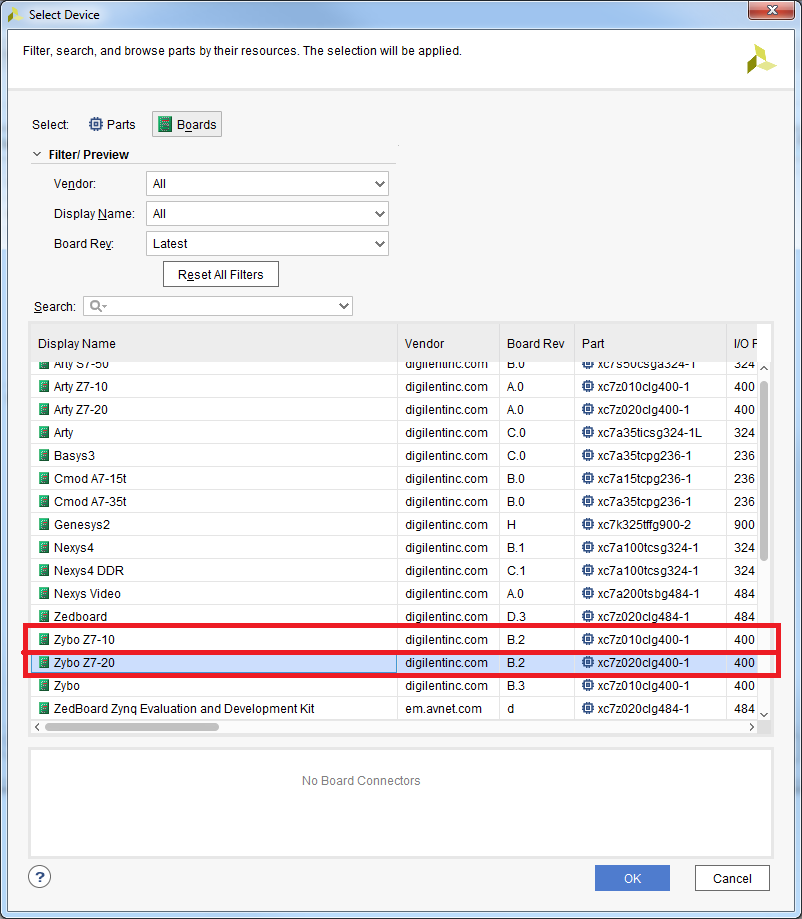Select the Nexys4 board row

(x=393, y=547)
